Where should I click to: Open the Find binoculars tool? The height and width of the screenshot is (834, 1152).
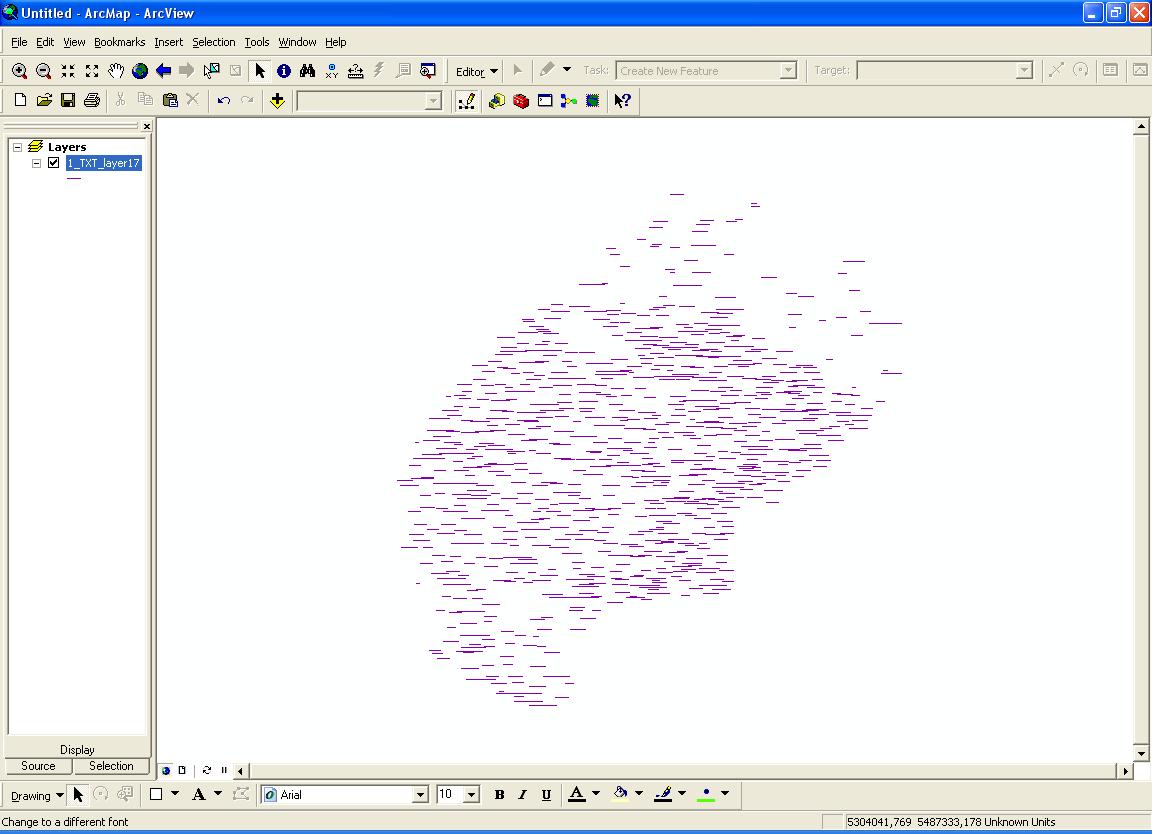[307, 71]
